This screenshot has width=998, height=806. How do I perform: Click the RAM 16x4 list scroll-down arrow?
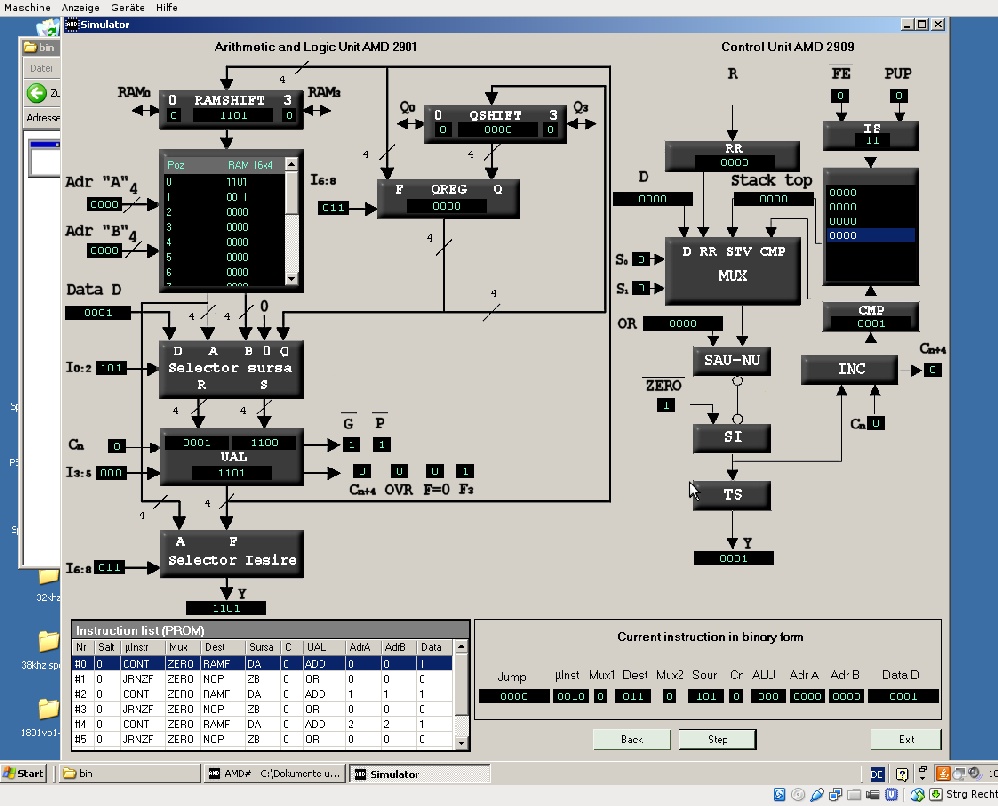[x=292, y=279]
